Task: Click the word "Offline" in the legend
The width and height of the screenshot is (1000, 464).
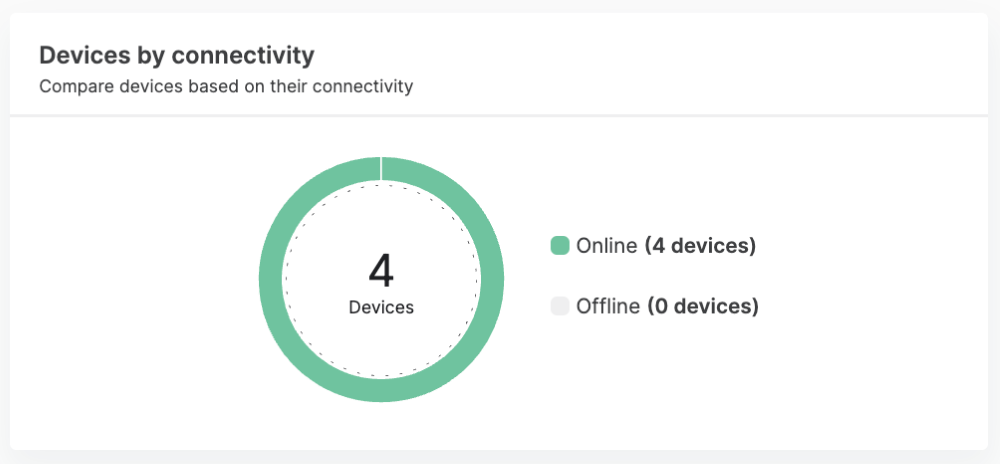Action: [608, 306]
